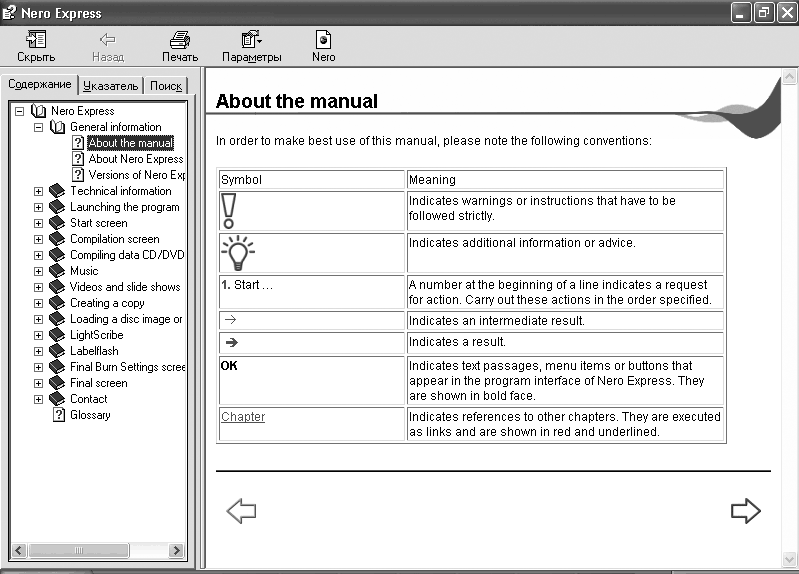Select the Versions of Nero Express topic
The width and height of the screenshot is (799, 574).
[x=136, y=175]
